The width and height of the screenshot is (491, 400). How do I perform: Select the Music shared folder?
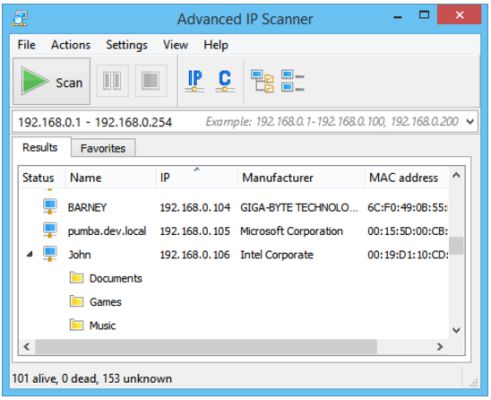[x=93, y=325]
